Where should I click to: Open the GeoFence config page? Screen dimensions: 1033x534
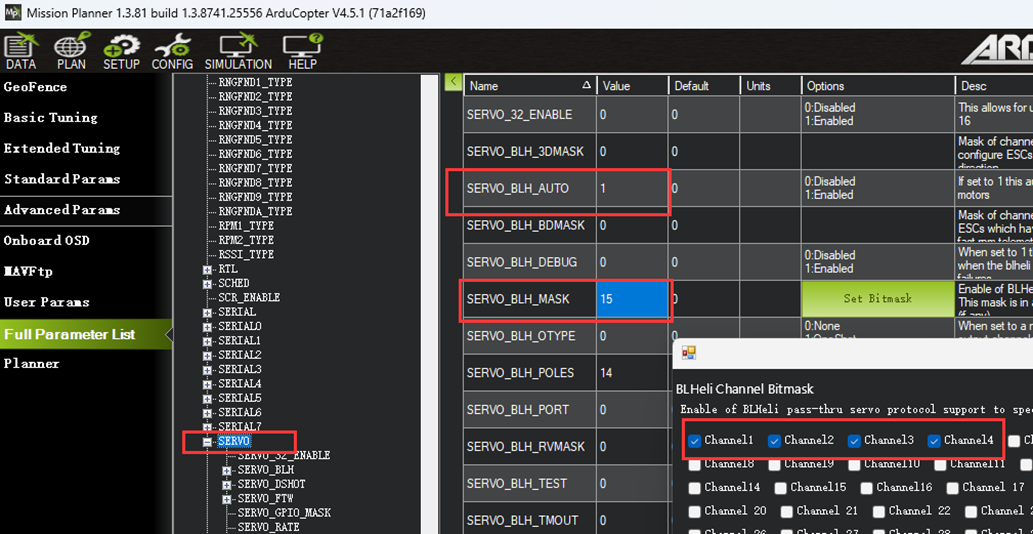coord(36,87)
